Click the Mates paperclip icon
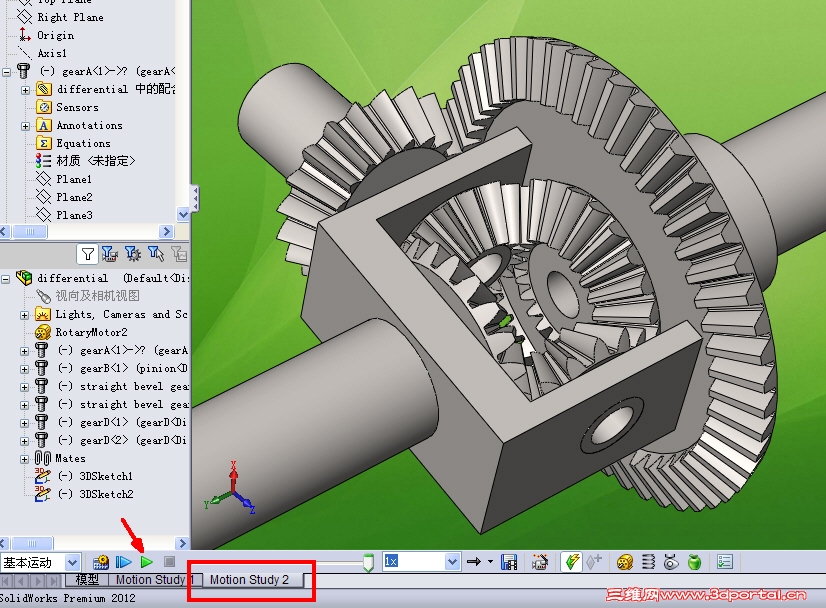The image size is (826, 608). 43,458
